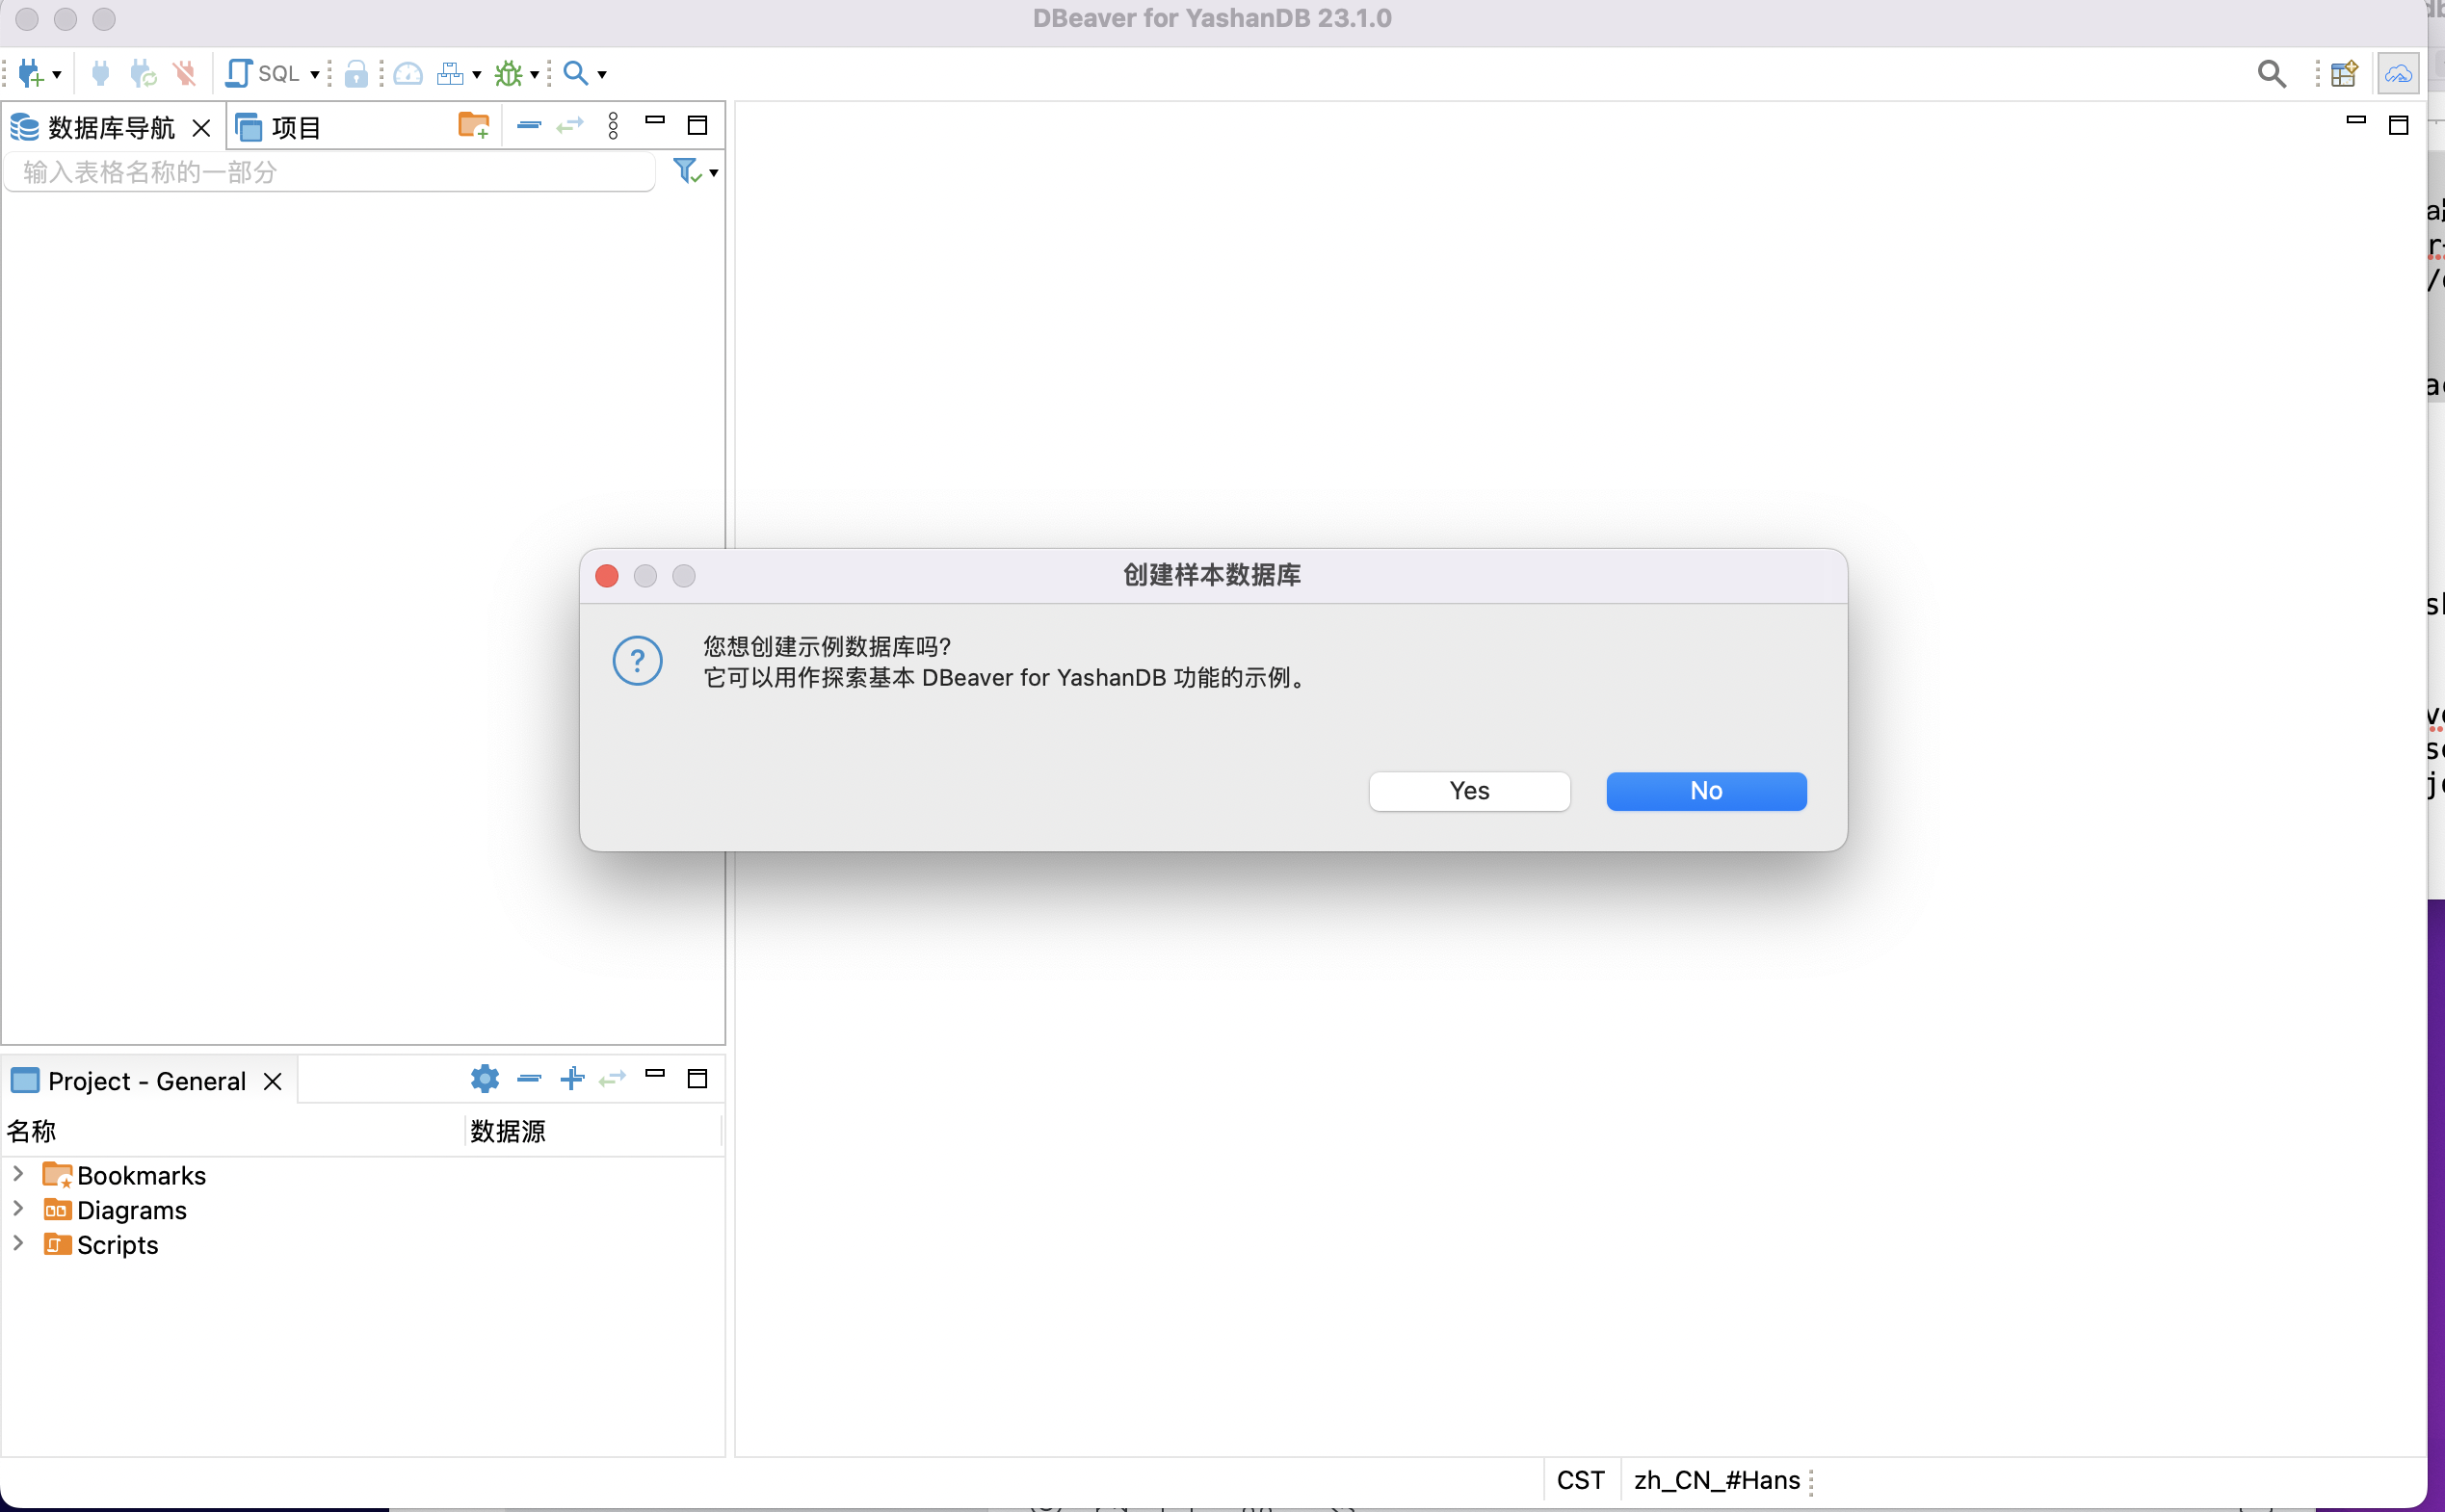
Task: Maximize the Project - General panel
Action: point(698,1078)
